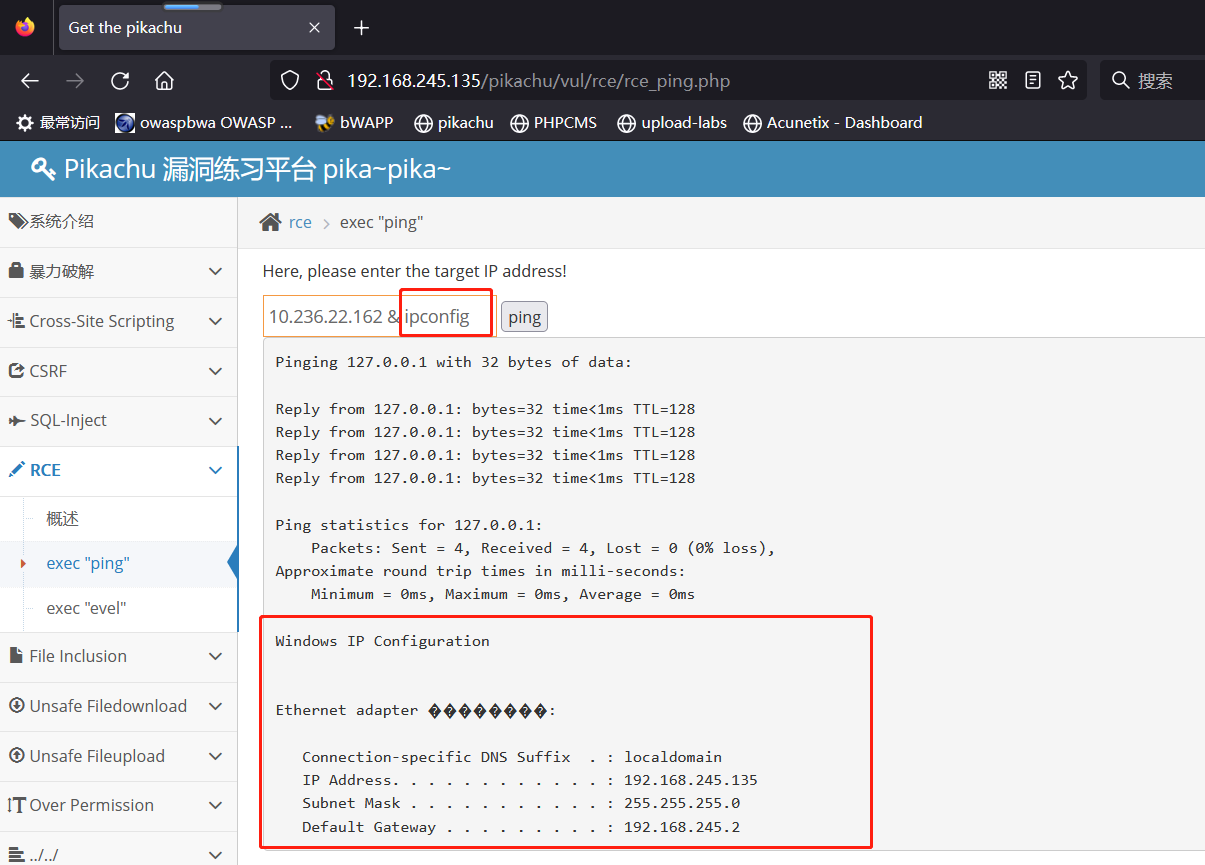1205x865 pixels.
Task: Open 概述 under RCE
Action: point(62,519)
